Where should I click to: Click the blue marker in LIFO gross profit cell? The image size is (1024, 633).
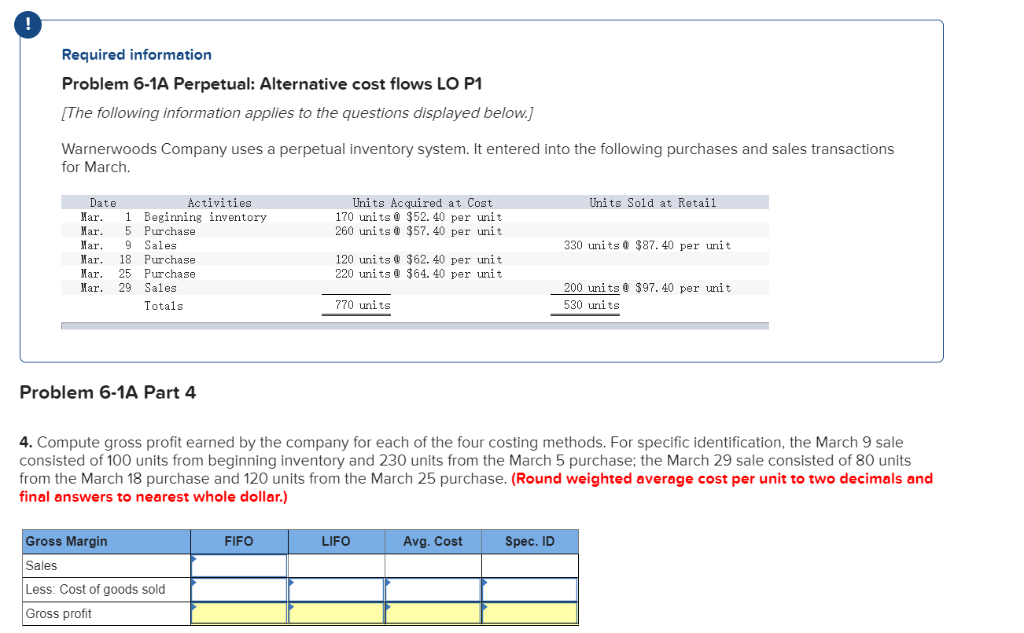coord(290,608)
